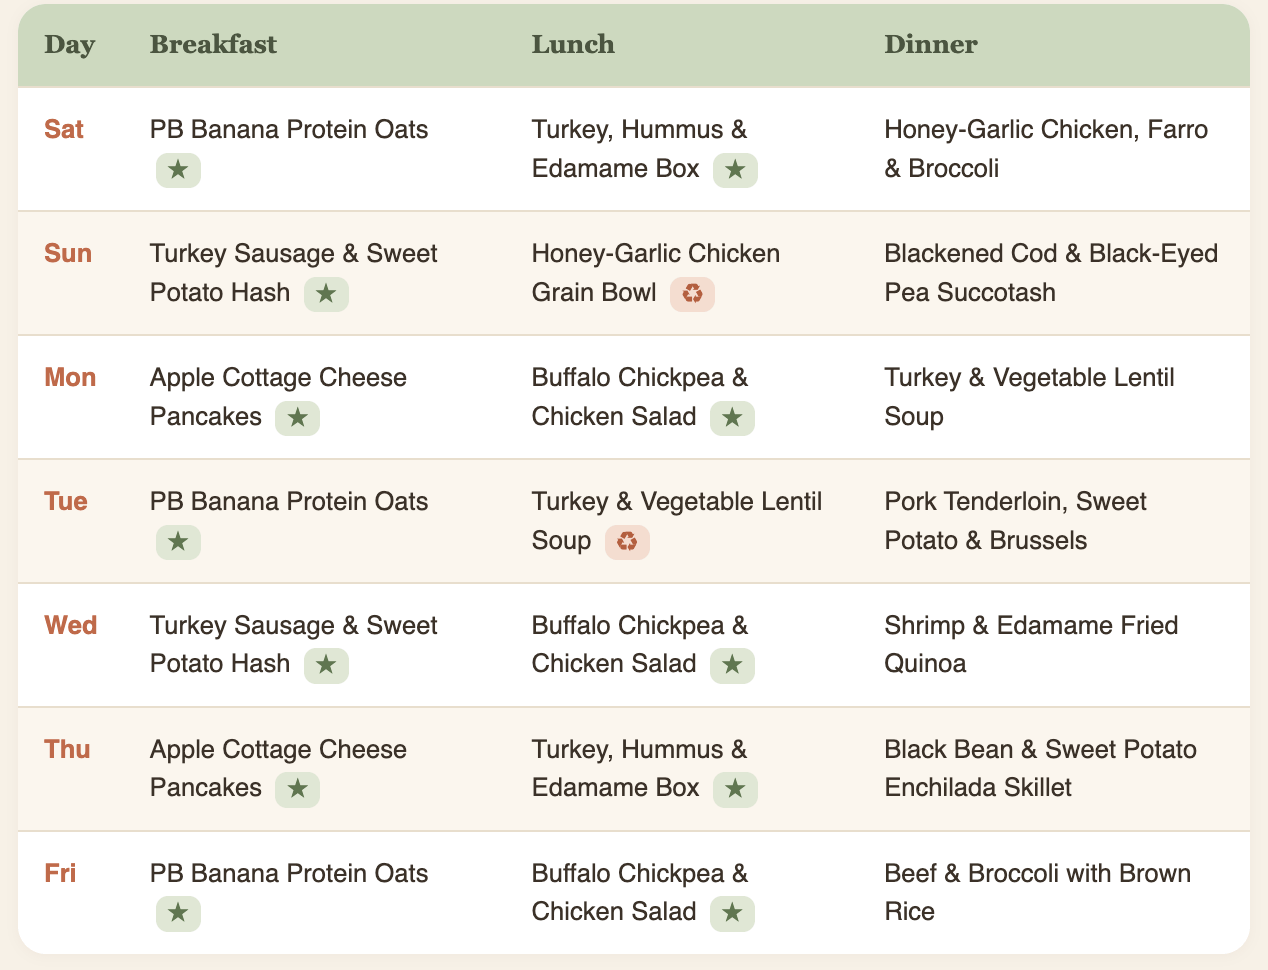Open Pork Tenderloin, Sweet Potato & Brussels dinner

coord(1015,521)
